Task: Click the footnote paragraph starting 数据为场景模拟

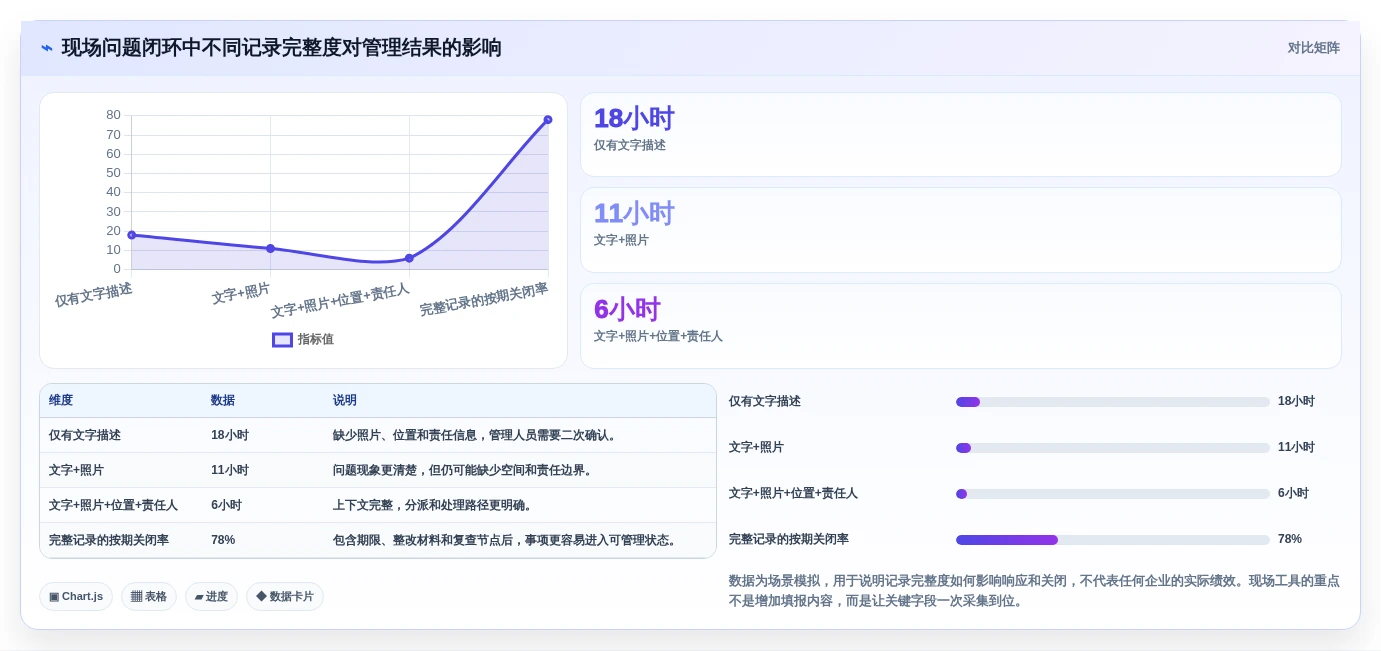Action: (1034, 591)
